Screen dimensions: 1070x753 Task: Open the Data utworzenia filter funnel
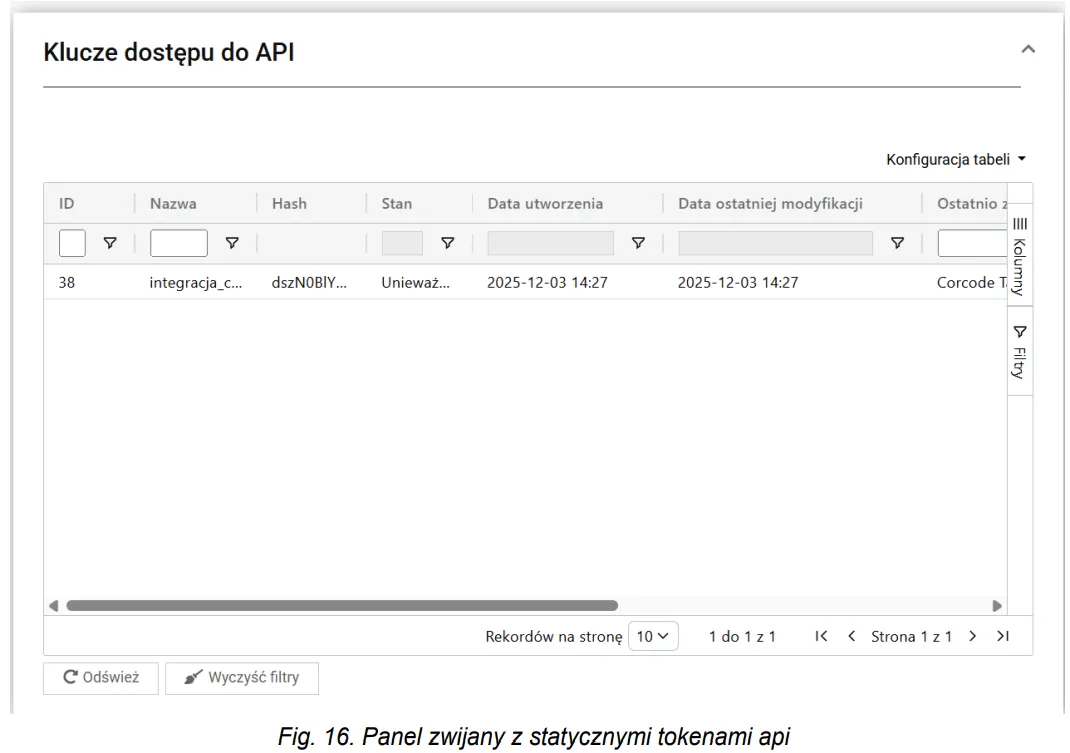coord(637,243)
